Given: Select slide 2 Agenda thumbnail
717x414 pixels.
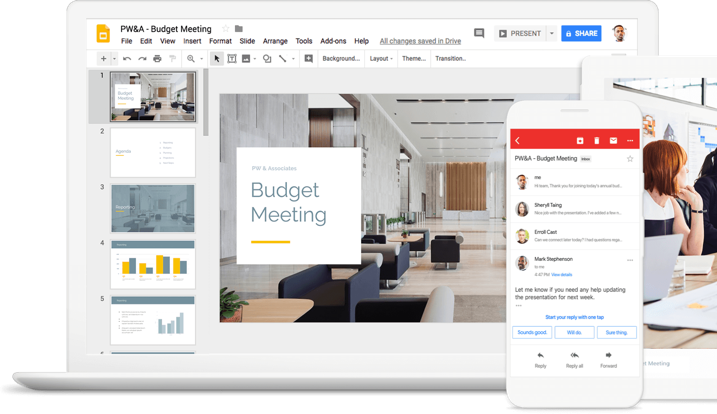Looking at the screenshot, I should (x=153, y=152).
